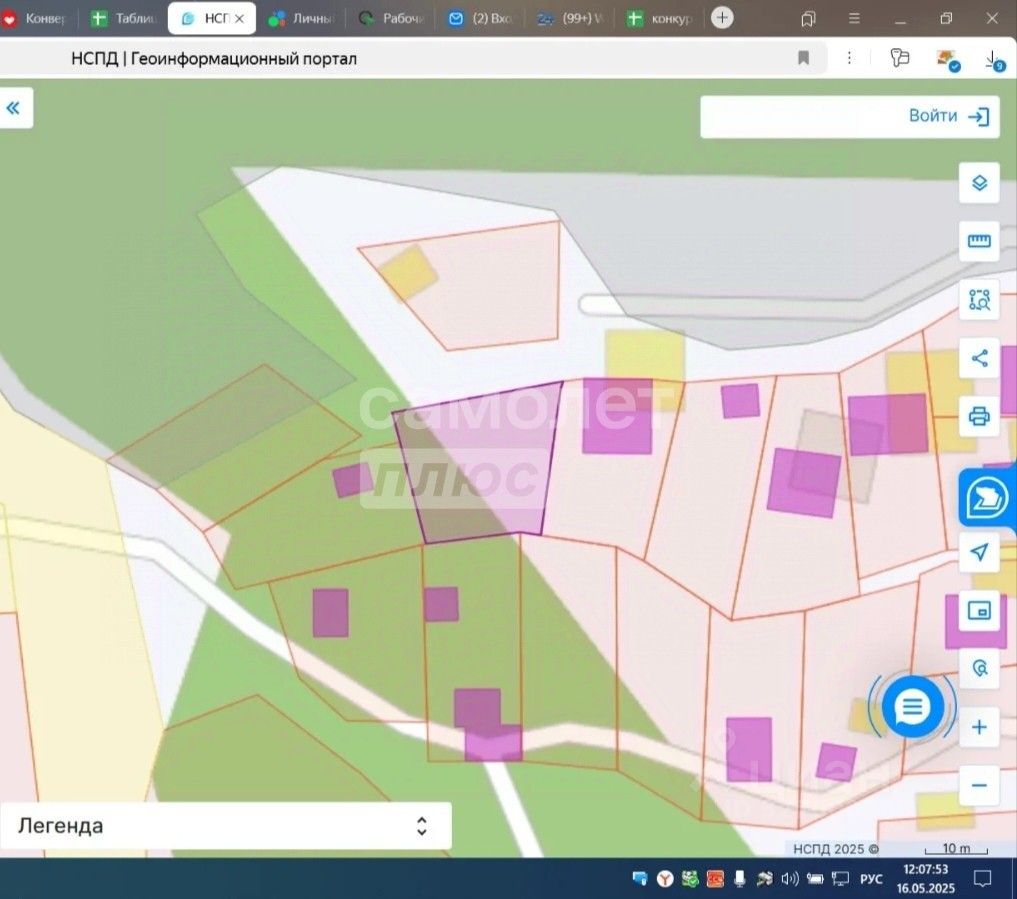Open browser downloads indicator
1017x899 pixels.
(x=994, y=60)
